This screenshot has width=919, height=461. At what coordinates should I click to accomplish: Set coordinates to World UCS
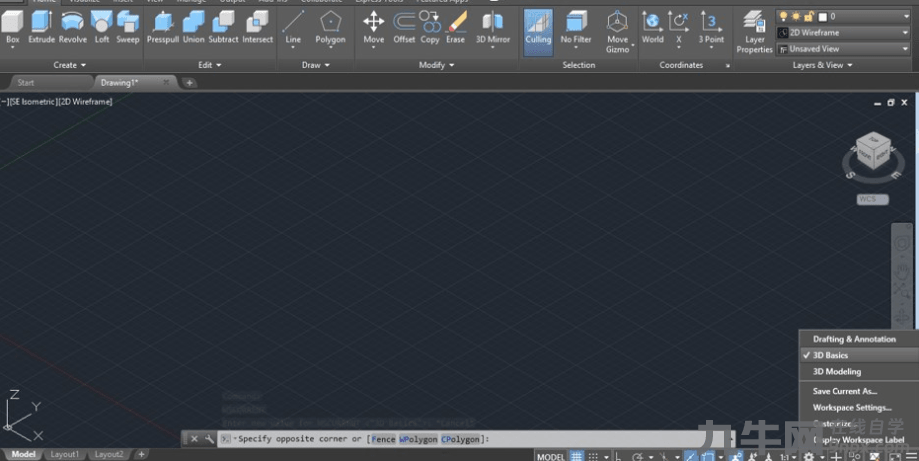(x=652, y=28)
